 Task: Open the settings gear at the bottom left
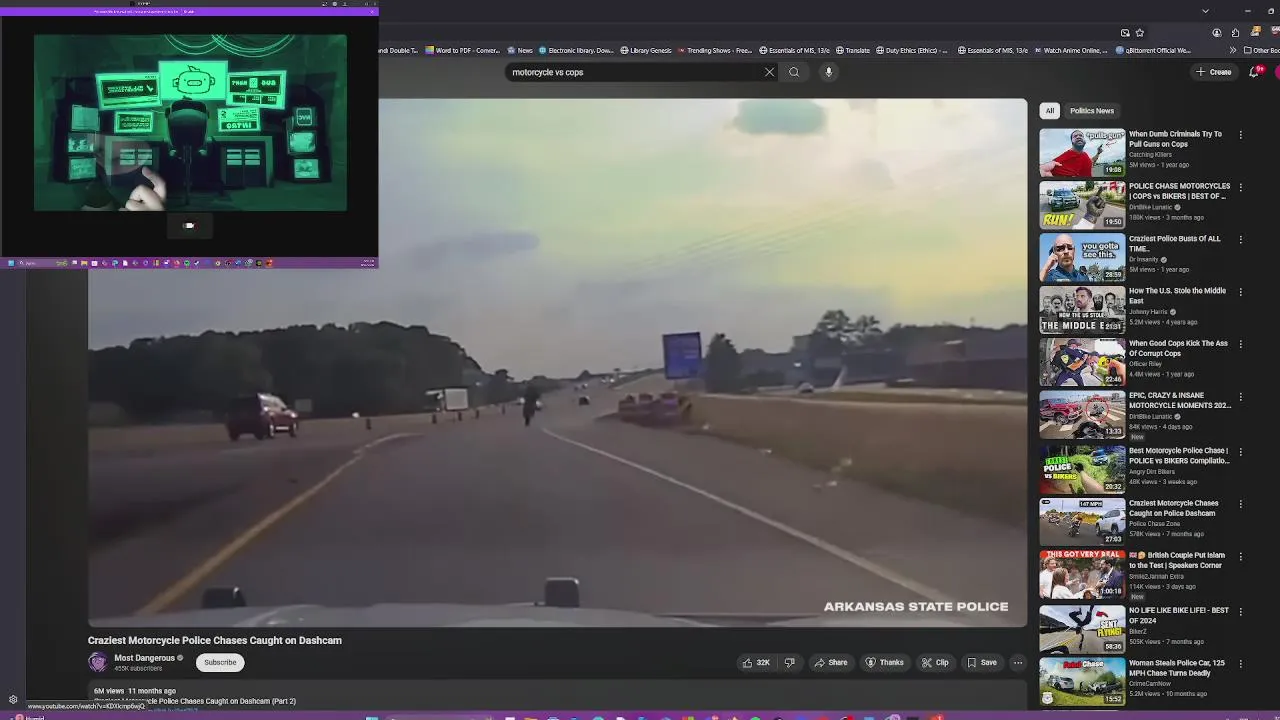(13, 700)
